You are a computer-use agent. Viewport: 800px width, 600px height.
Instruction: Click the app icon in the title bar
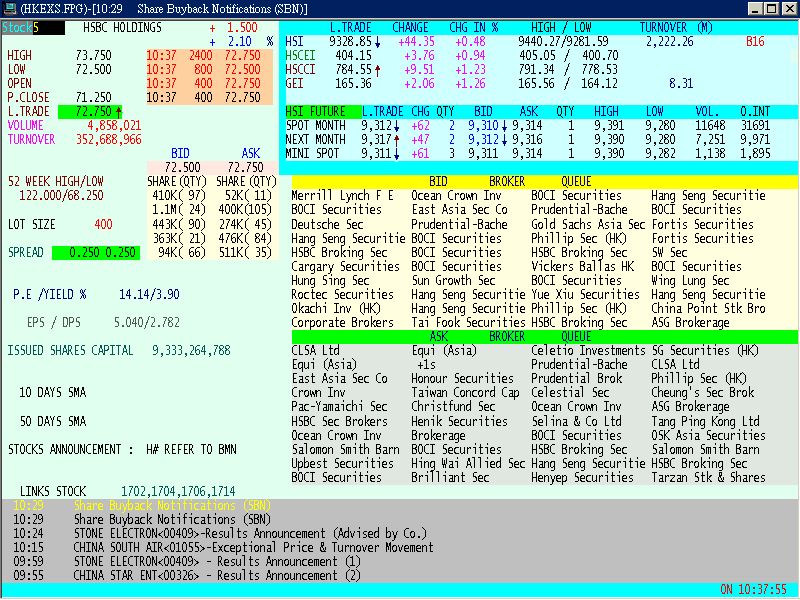coord(10,8)
